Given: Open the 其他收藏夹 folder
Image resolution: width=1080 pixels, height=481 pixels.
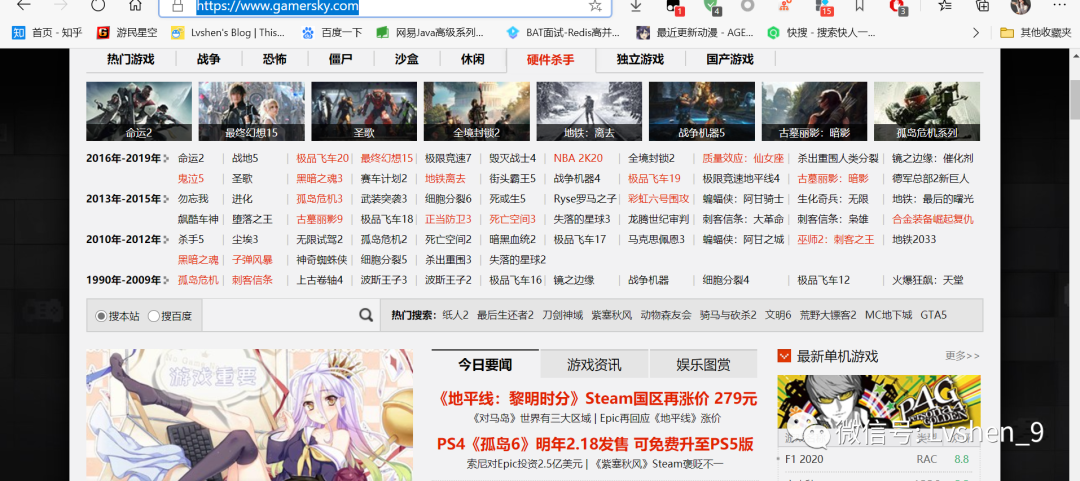Looking at the screenshot, I should click(x=1036, y=32).
